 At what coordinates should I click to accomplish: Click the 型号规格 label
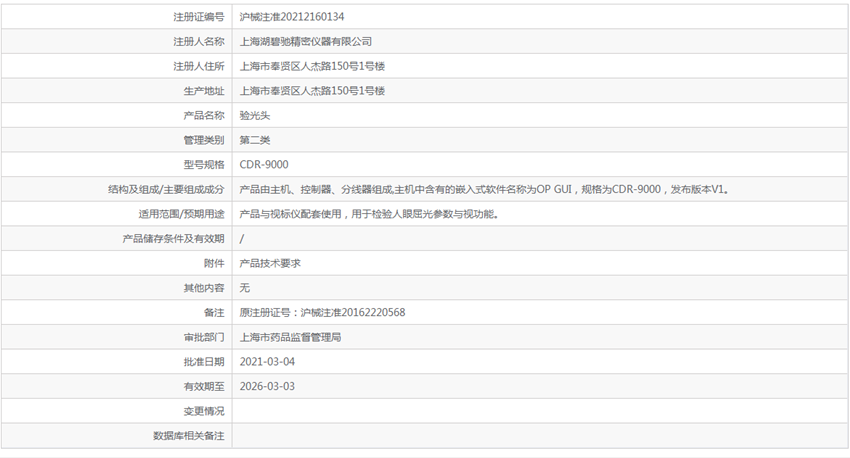[x=204, y=165]
